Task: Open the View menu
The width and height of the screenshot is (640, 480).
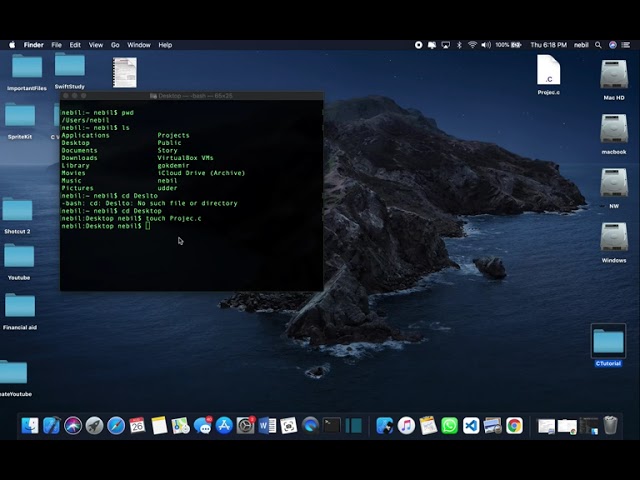Action: pos(96,45)
